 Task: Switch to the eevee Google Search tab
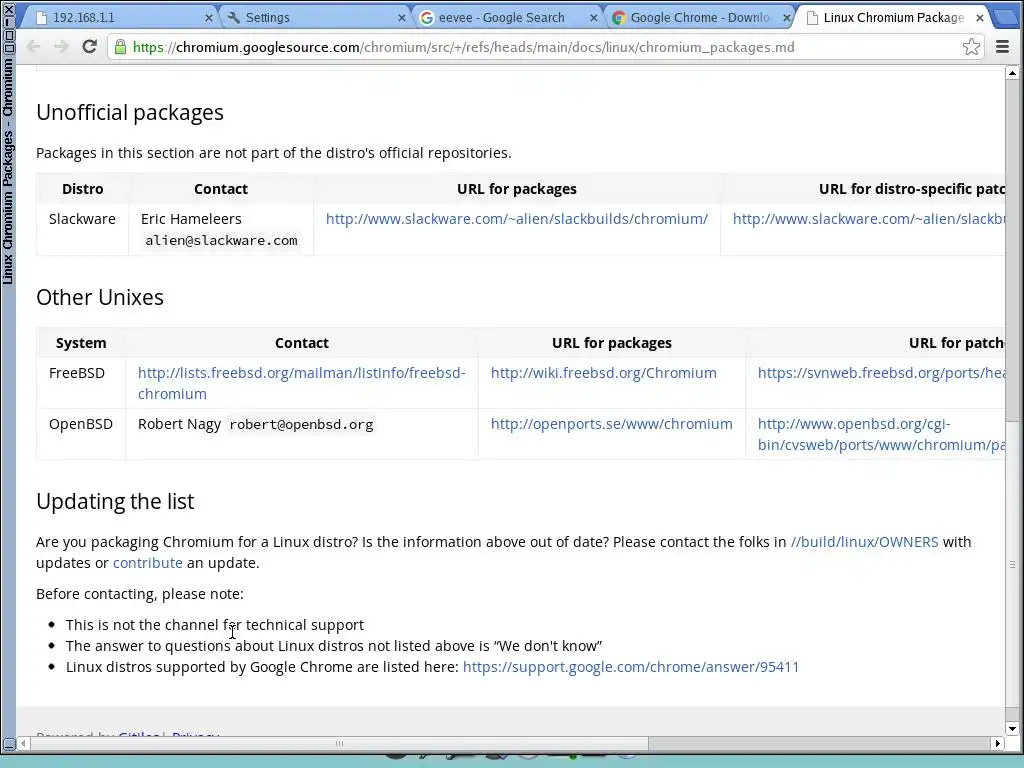pyautogui.click(x=506, y=18)
